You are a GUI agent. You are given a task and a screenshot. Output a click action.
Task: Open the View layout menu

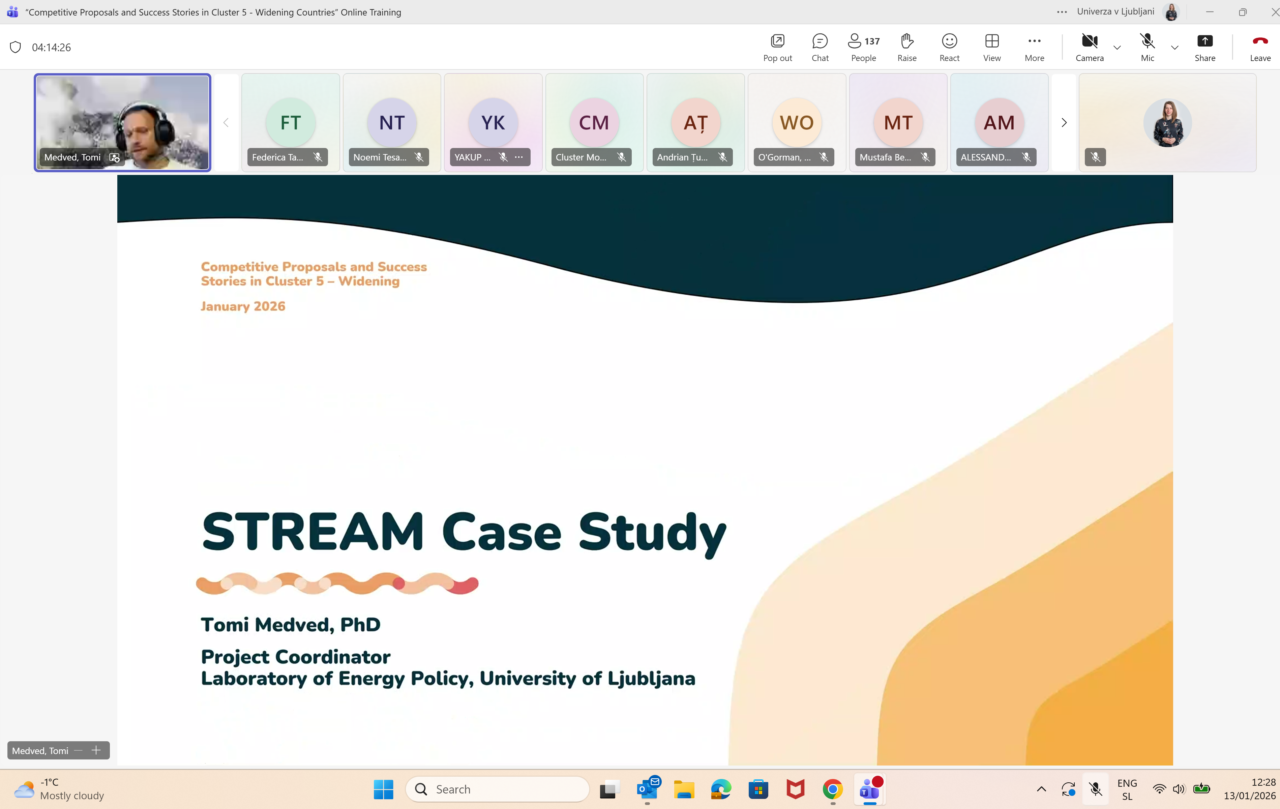(991, 46)
